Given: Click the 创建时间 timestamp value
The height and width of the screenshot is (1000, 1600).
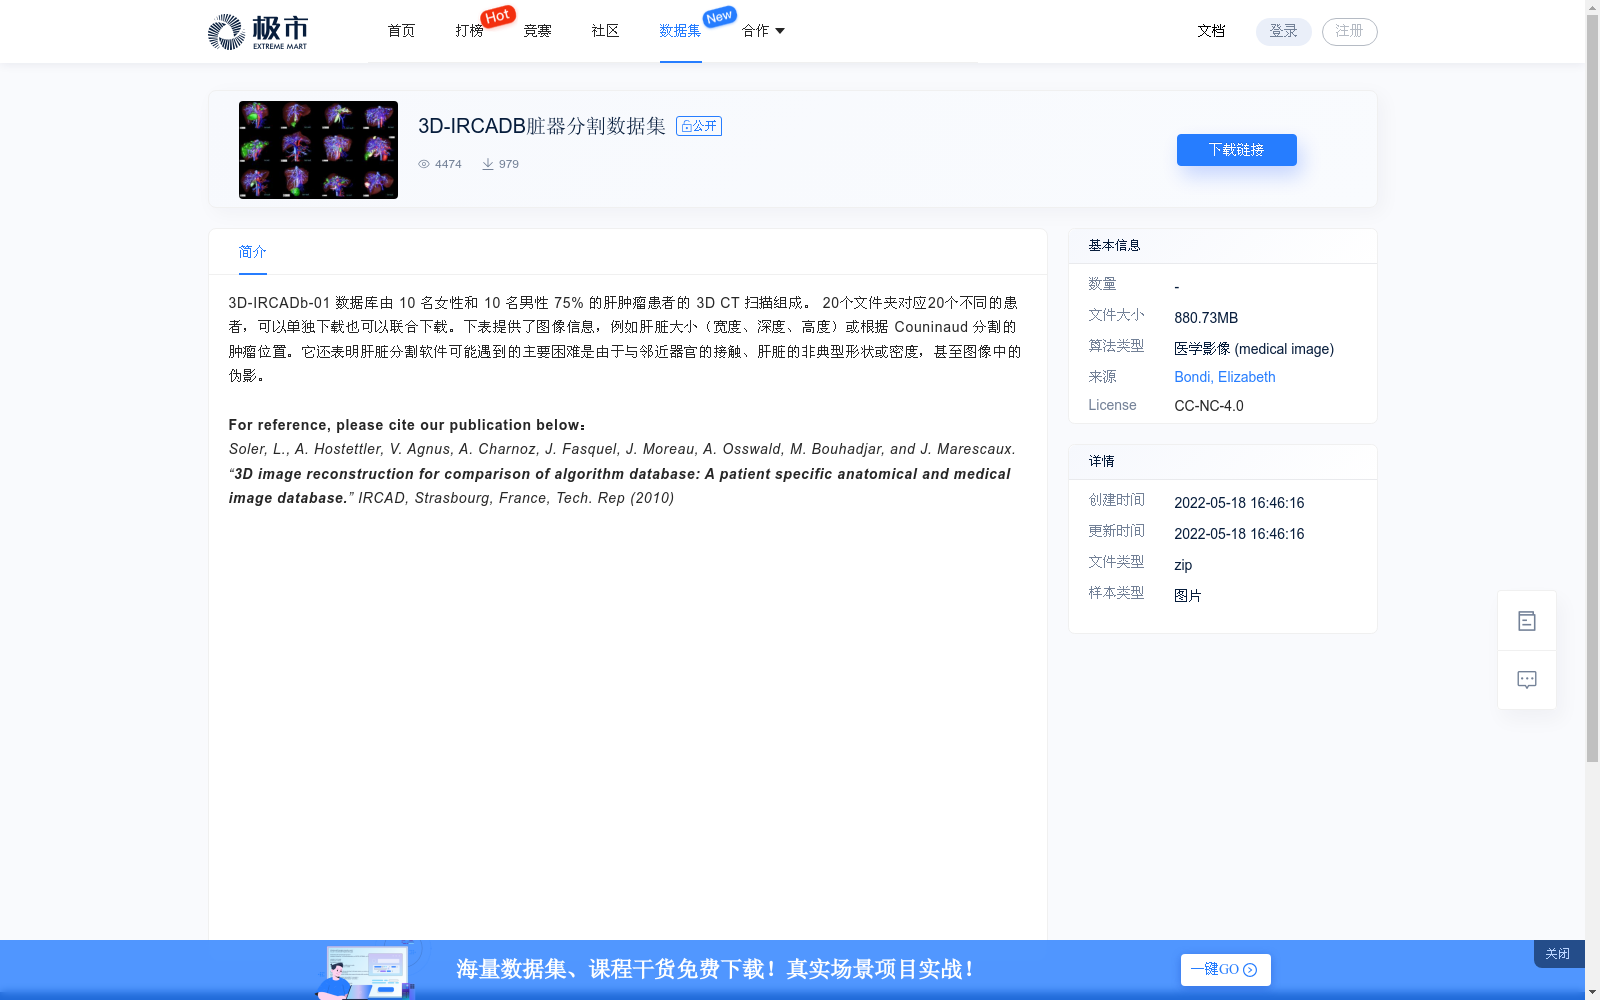Looking at the screenshot, I should 1239,503.
